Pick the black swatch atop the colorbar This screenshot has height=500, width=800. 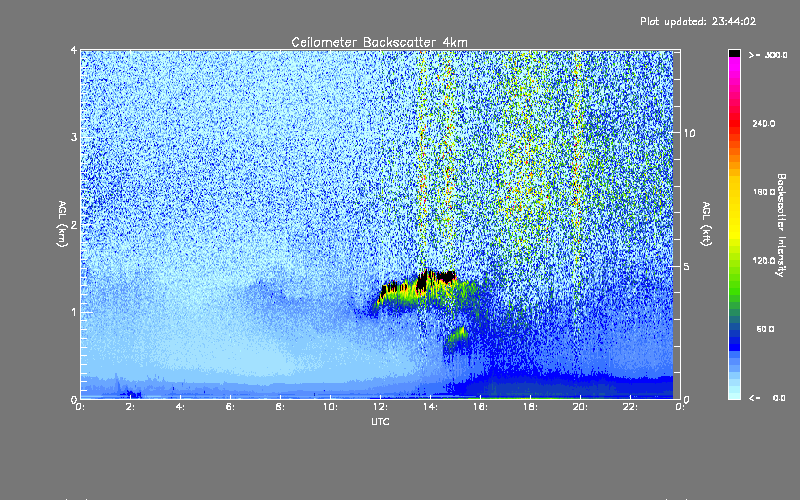pos(734,53)
